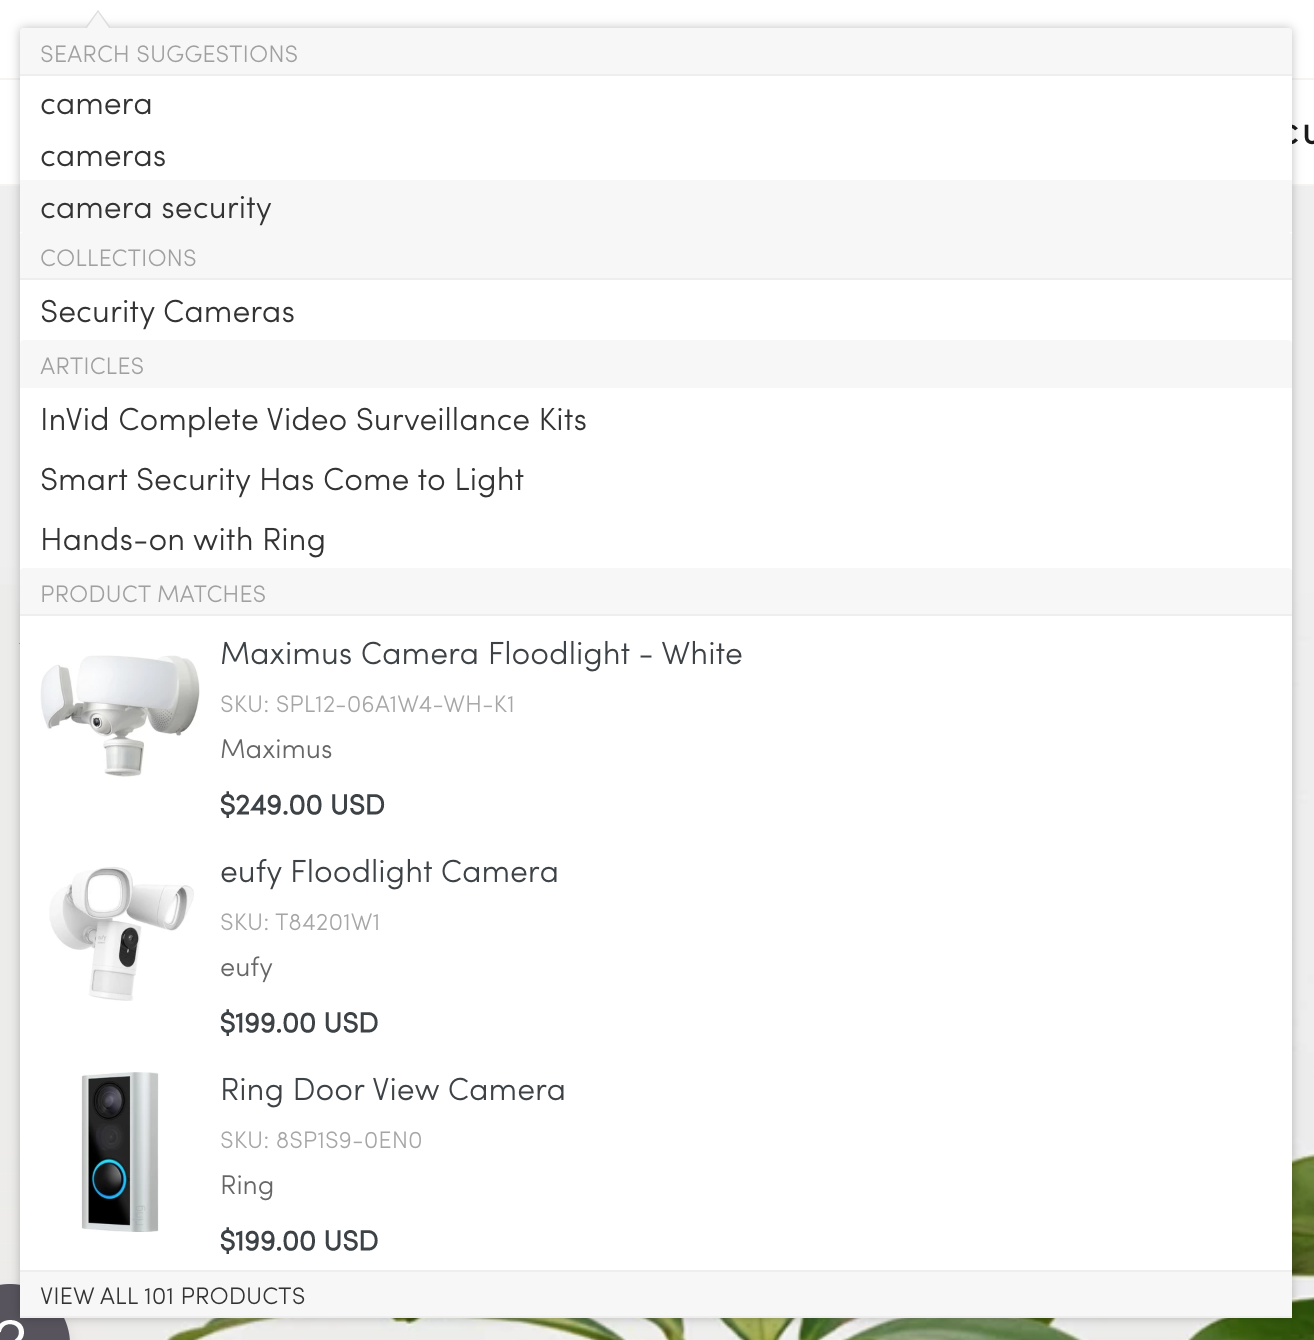Image resolution: width=1314 pixels, height=1340 pixels.
Task: Click the SKU T84201W1 text
Action: (x=300, y=922)
